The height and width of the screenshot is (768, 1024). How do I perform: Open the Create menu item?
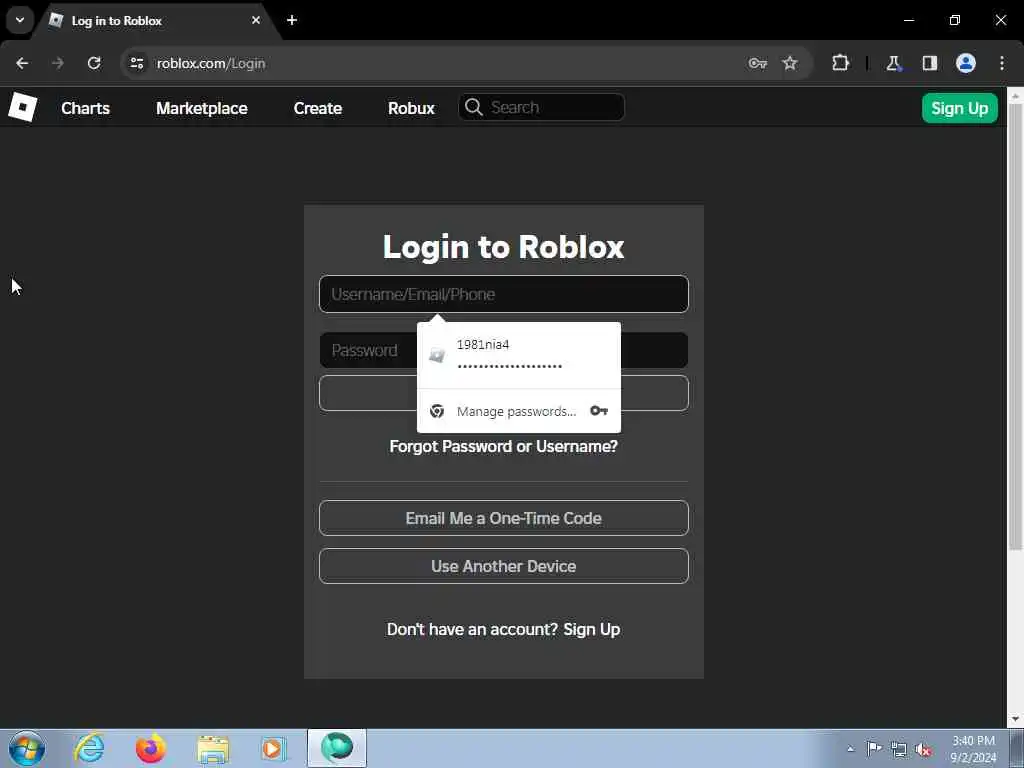click(318, 108)
